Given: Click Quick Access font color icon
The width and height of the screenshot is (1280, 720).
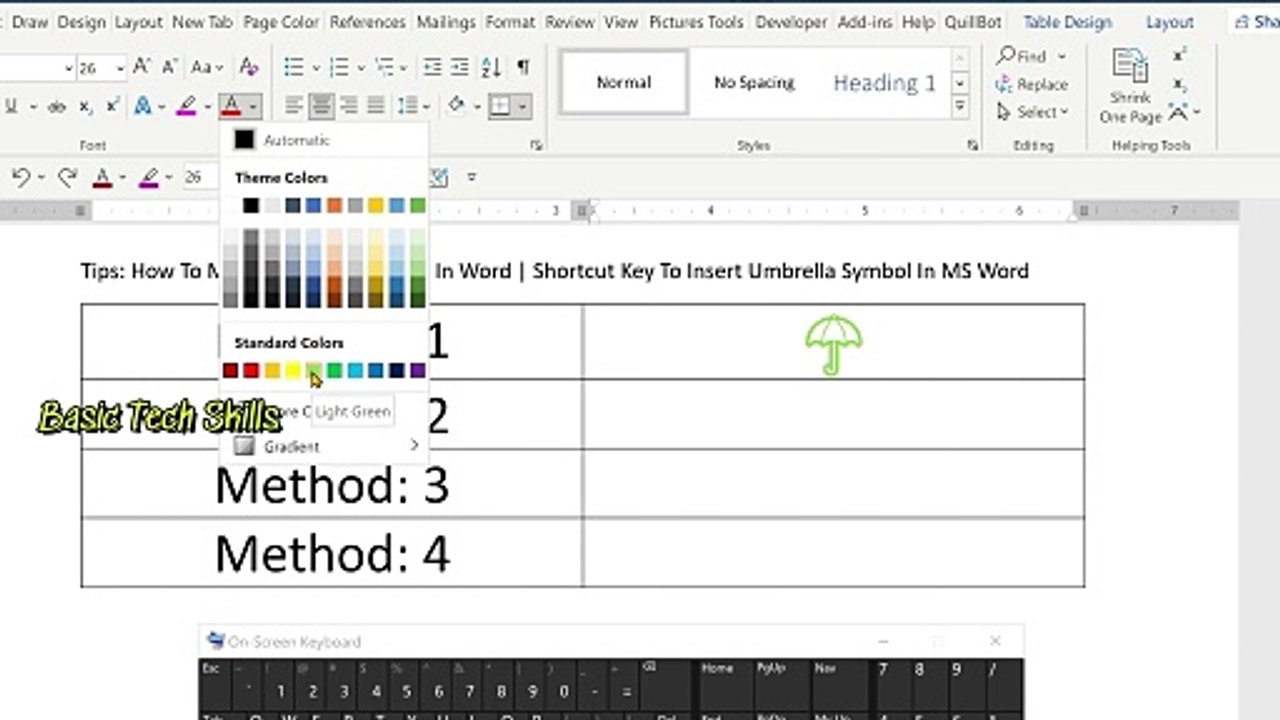Looking at the screenshot, I should 102,178.
